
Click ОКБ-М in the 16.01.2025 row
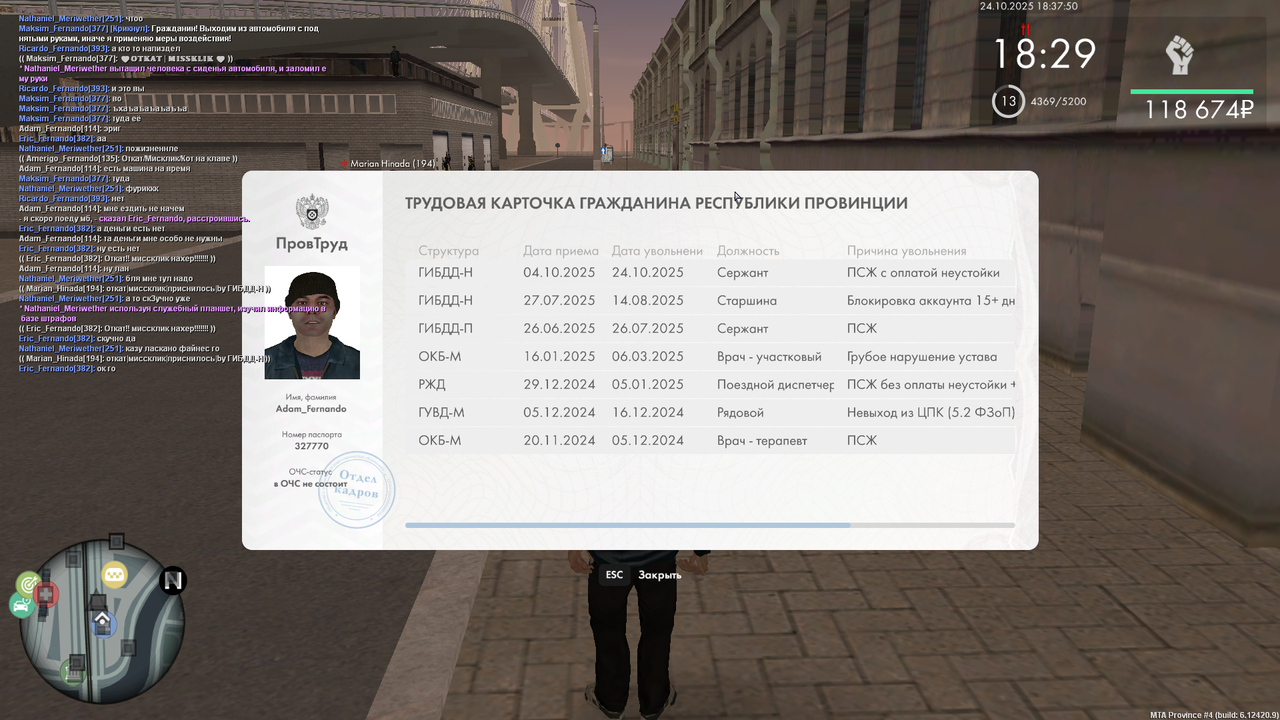click(440, 356)
